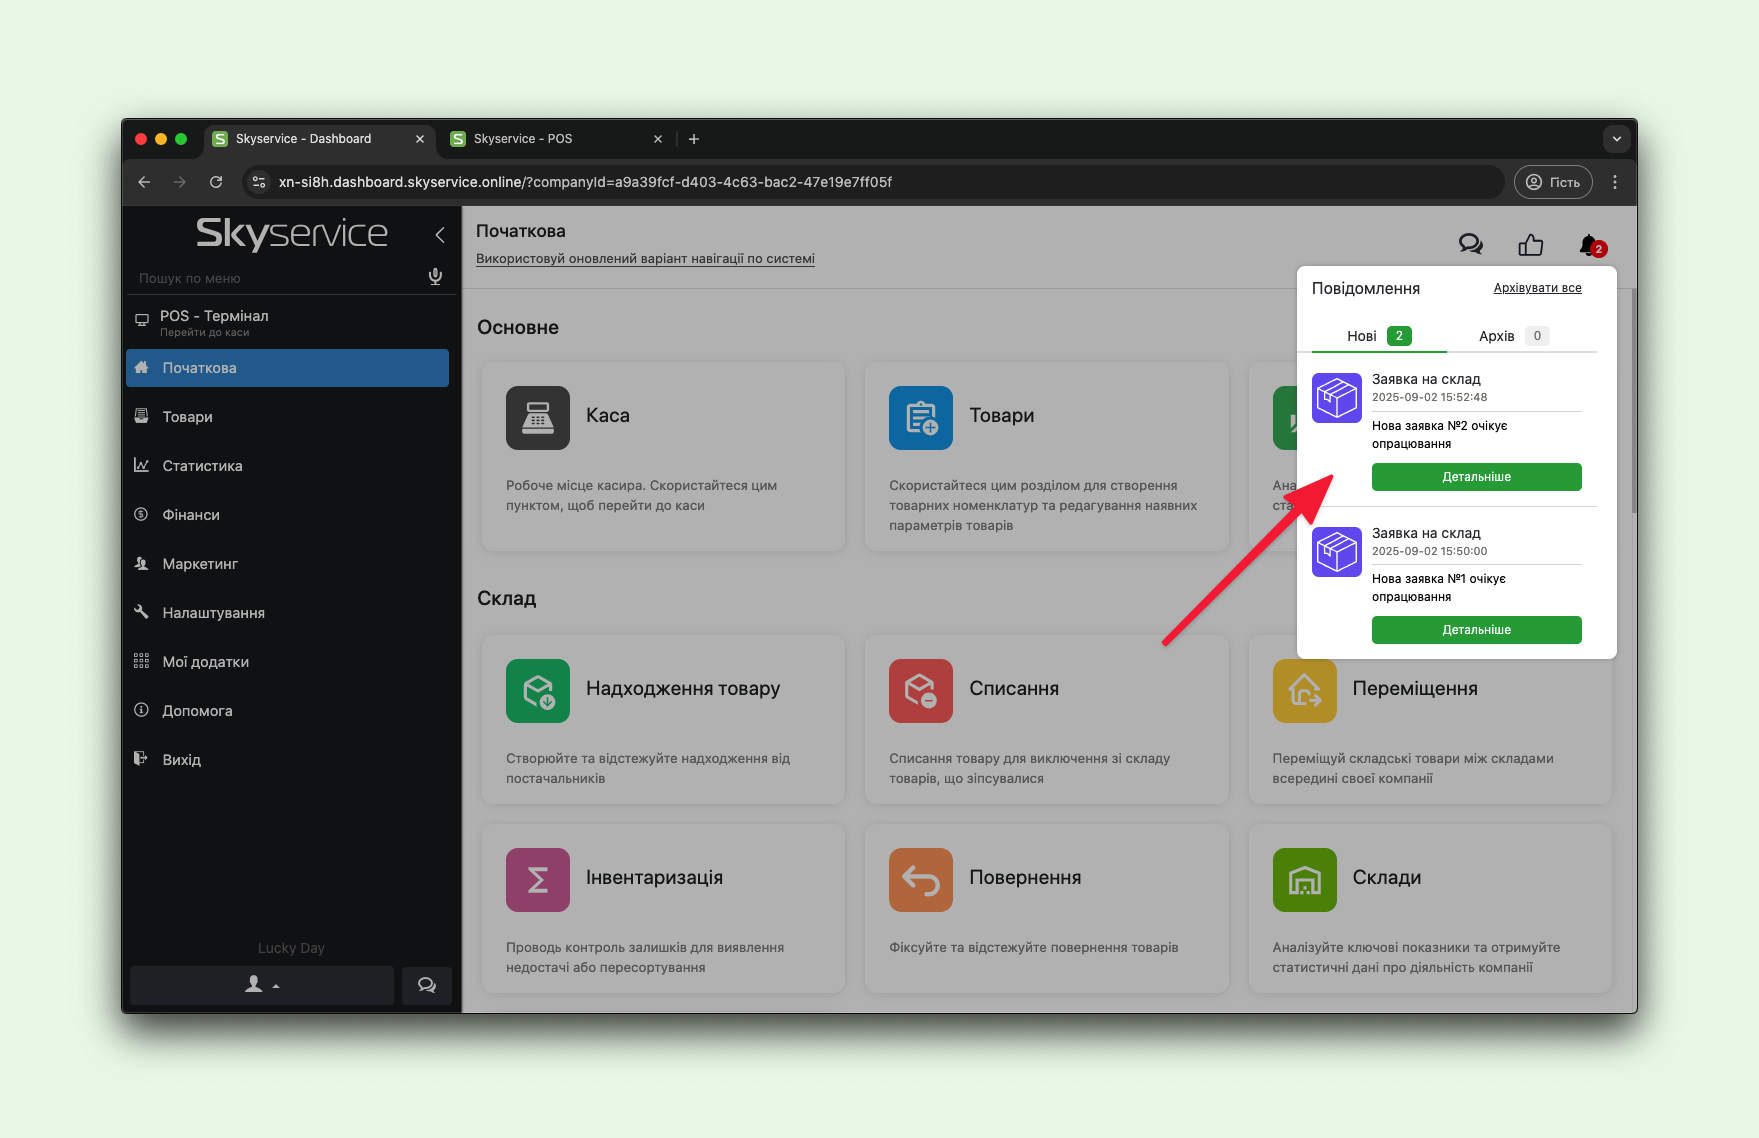Click the Списання red box icon

(920, 690)
